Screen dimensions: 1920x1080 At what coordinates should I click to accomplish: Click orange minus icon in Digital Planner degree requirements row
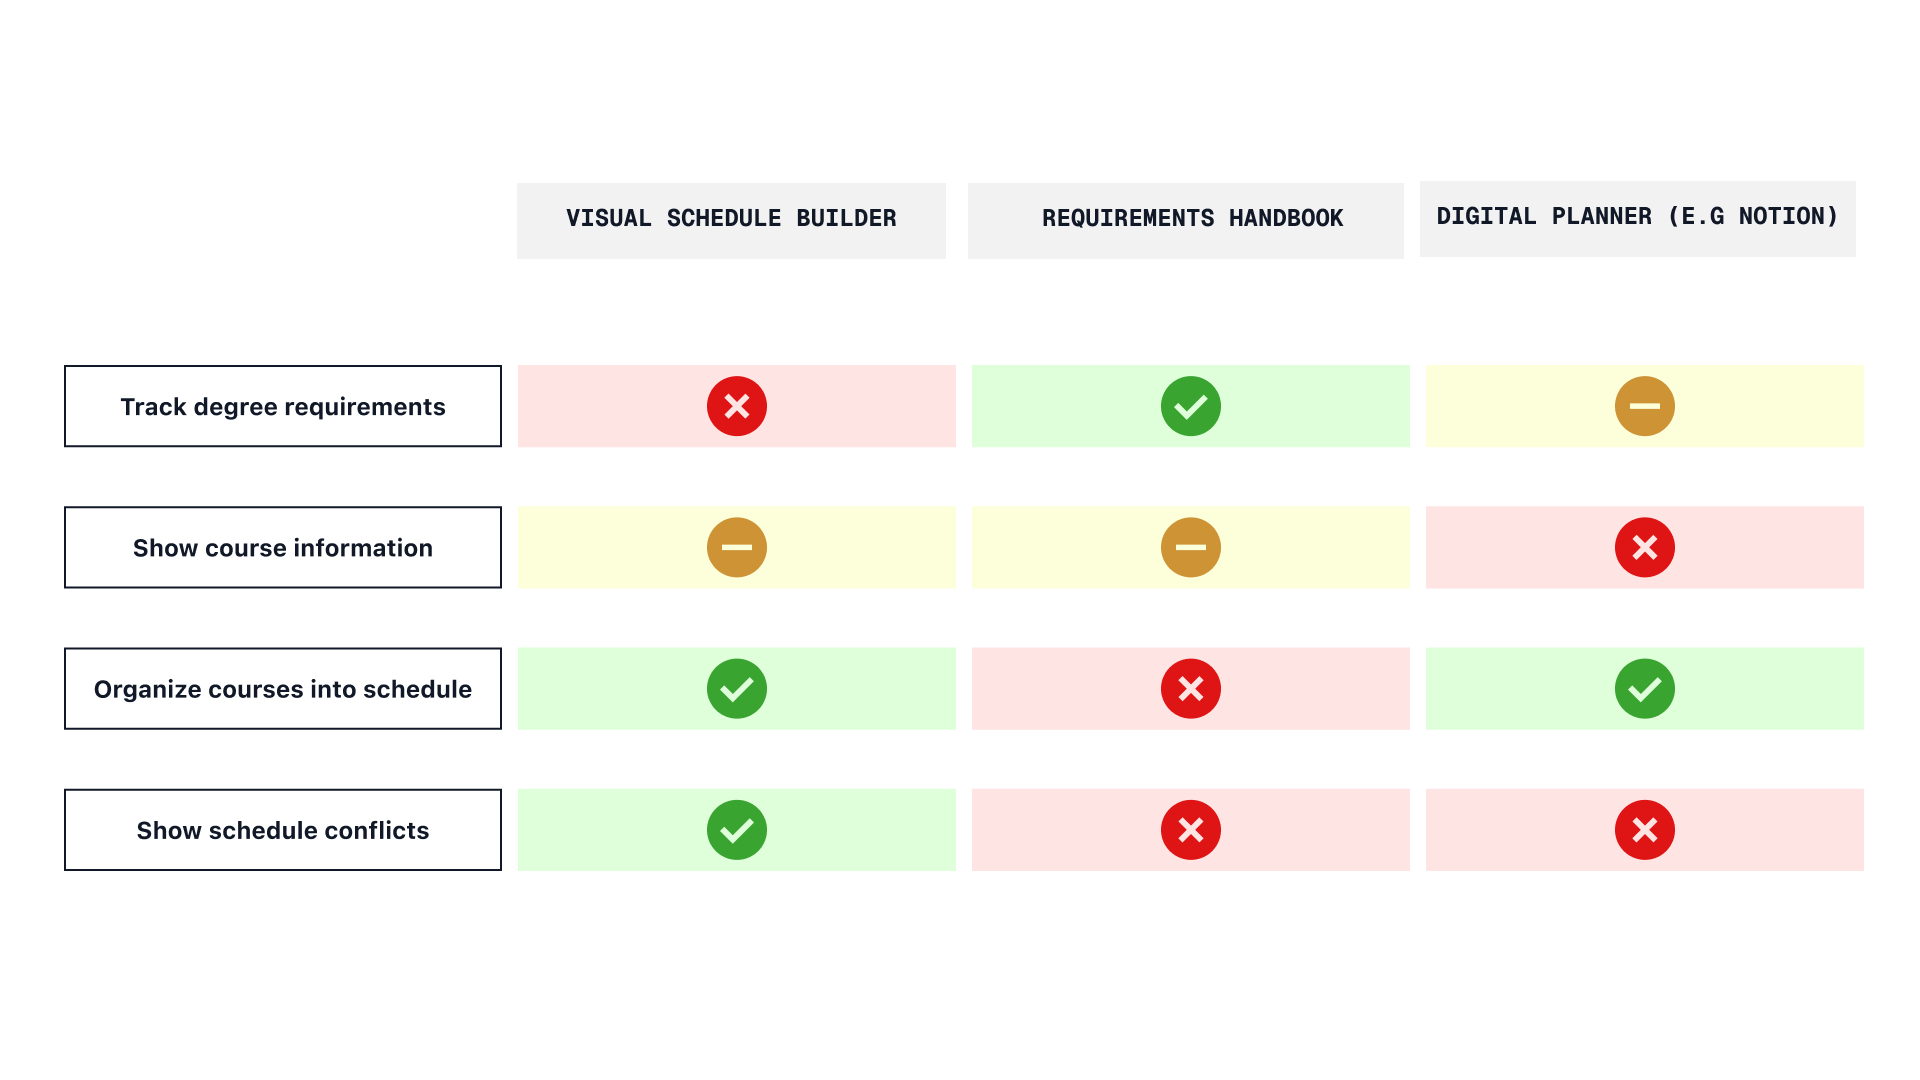pos(1644,406)
